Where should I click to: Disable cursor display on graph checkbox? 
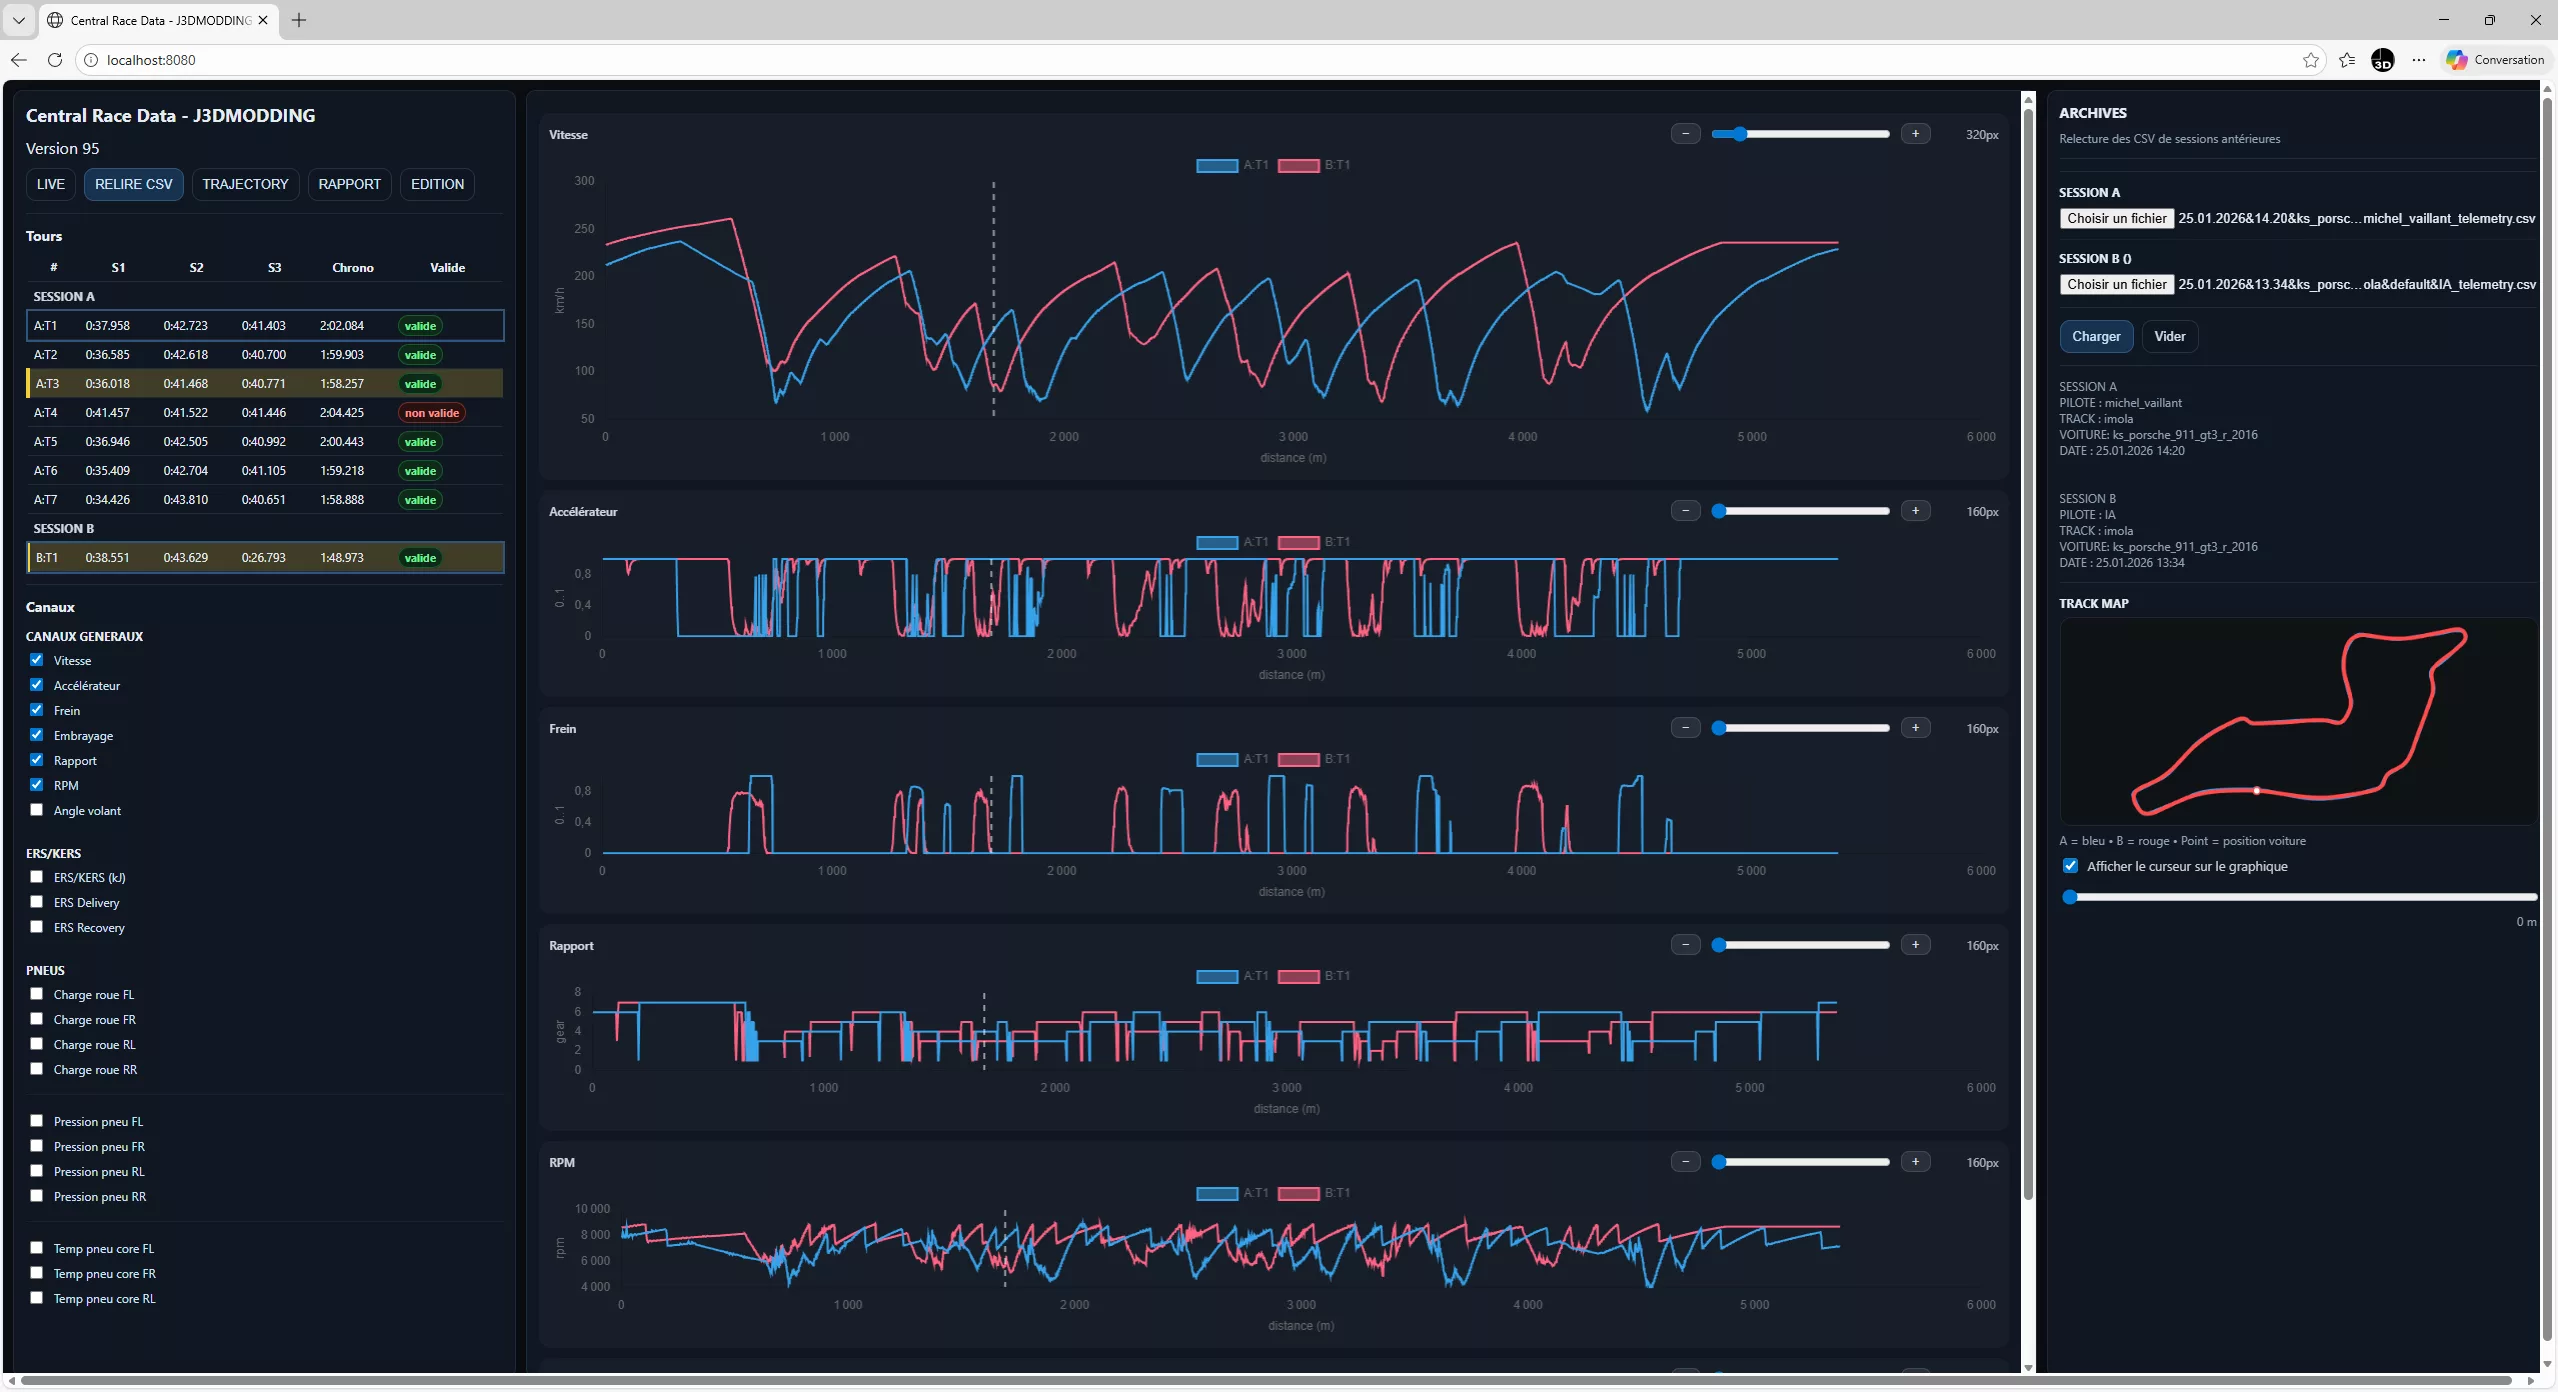2070,866
